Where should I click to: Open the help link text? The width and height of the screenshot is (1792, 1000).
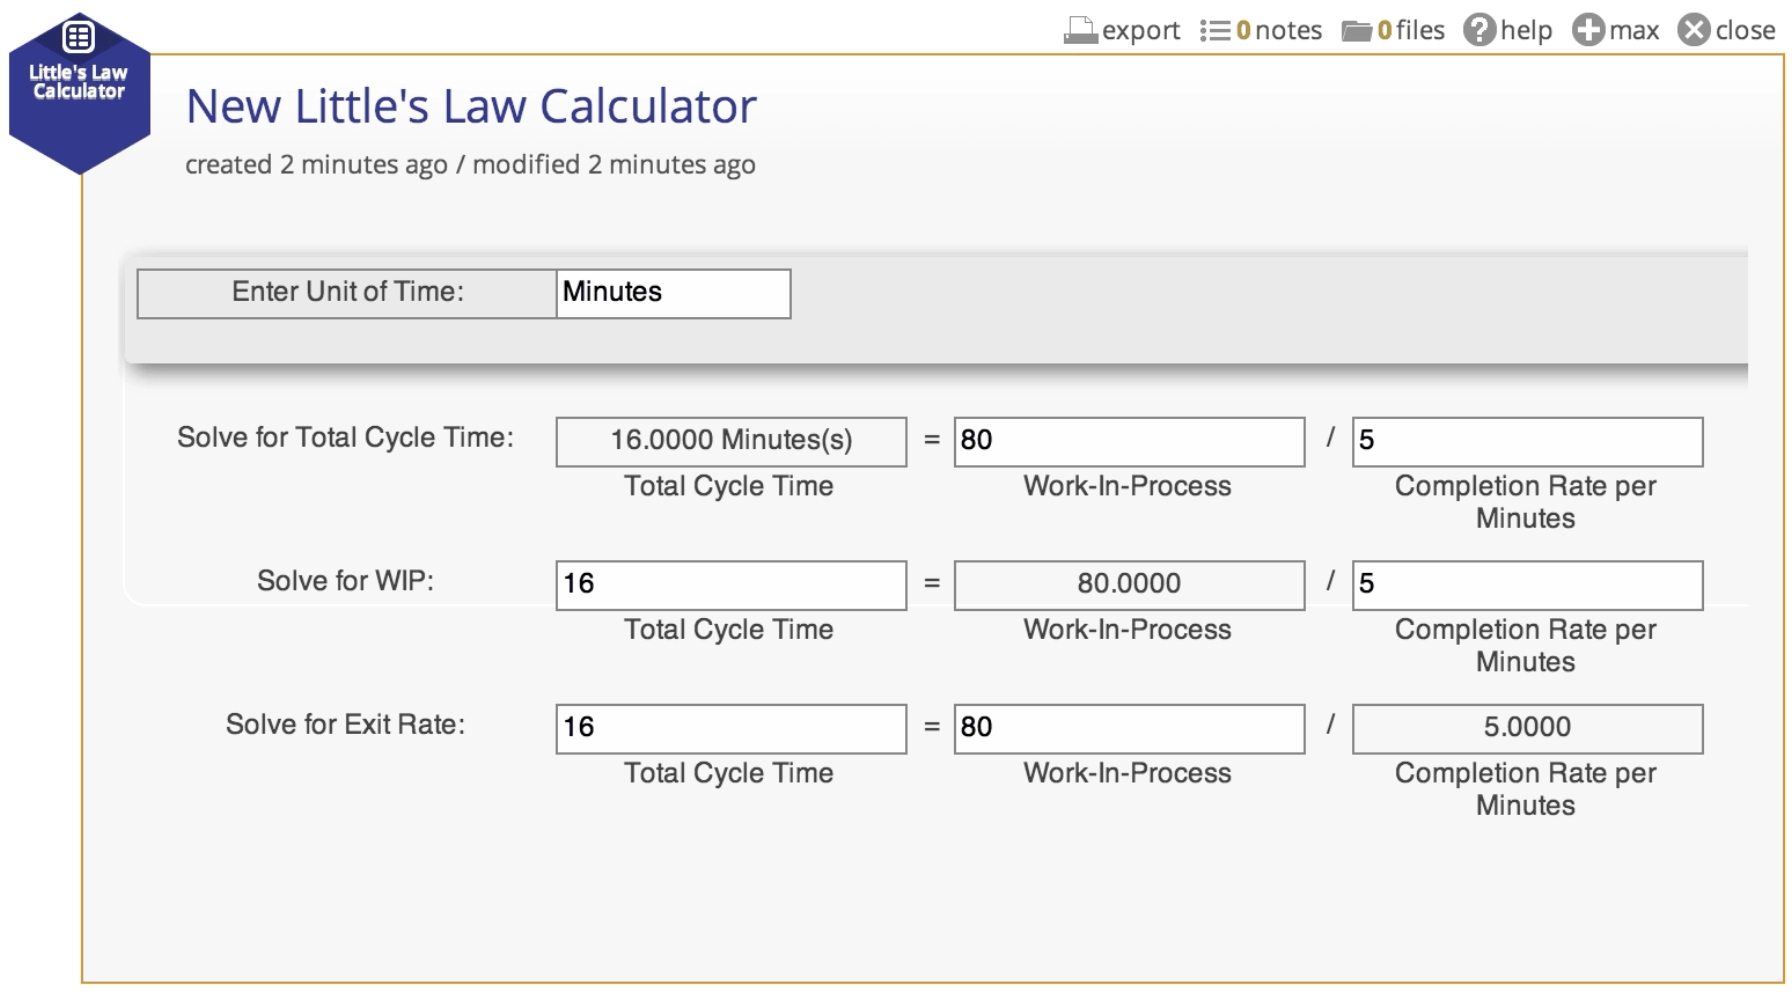1526,31
